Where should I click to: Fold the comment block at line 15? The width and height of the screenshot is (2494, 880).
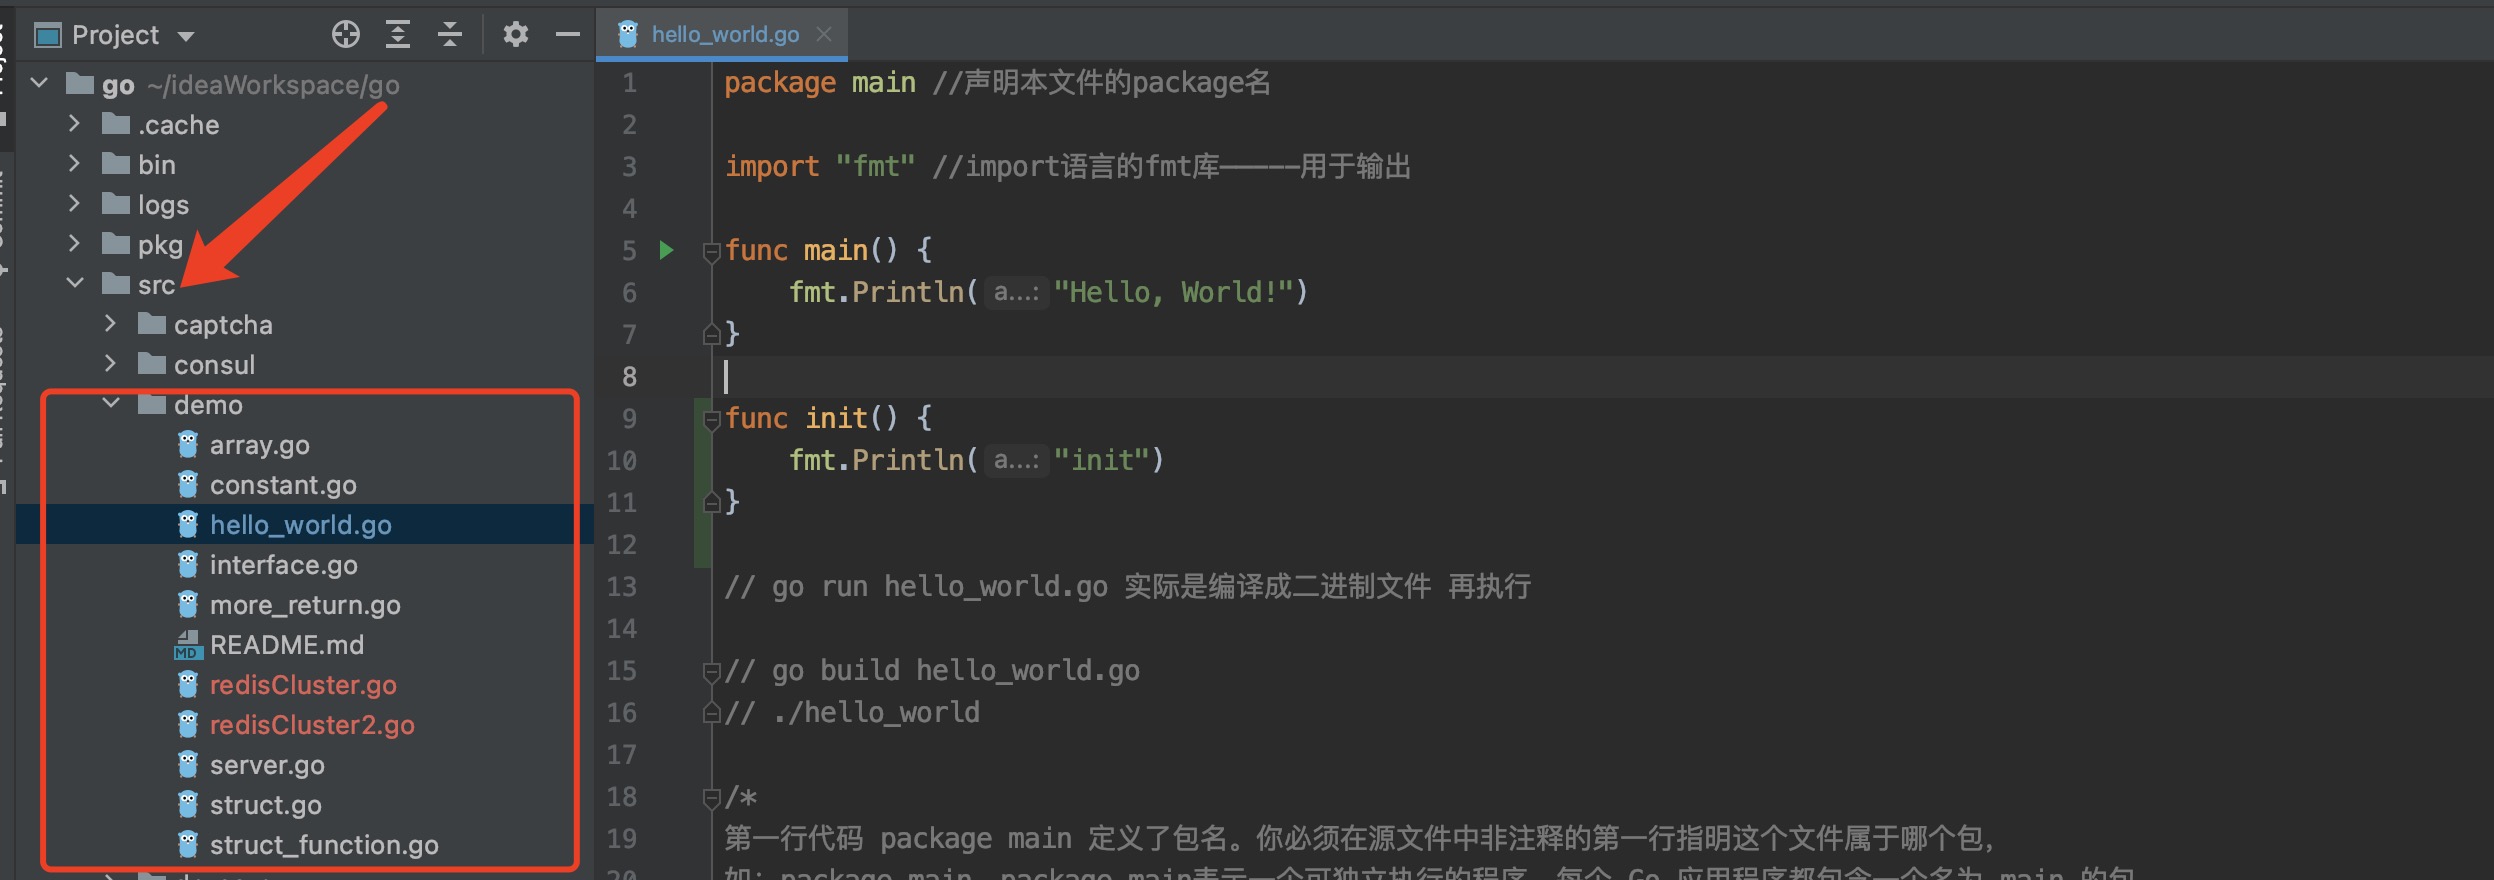point(711,671)
